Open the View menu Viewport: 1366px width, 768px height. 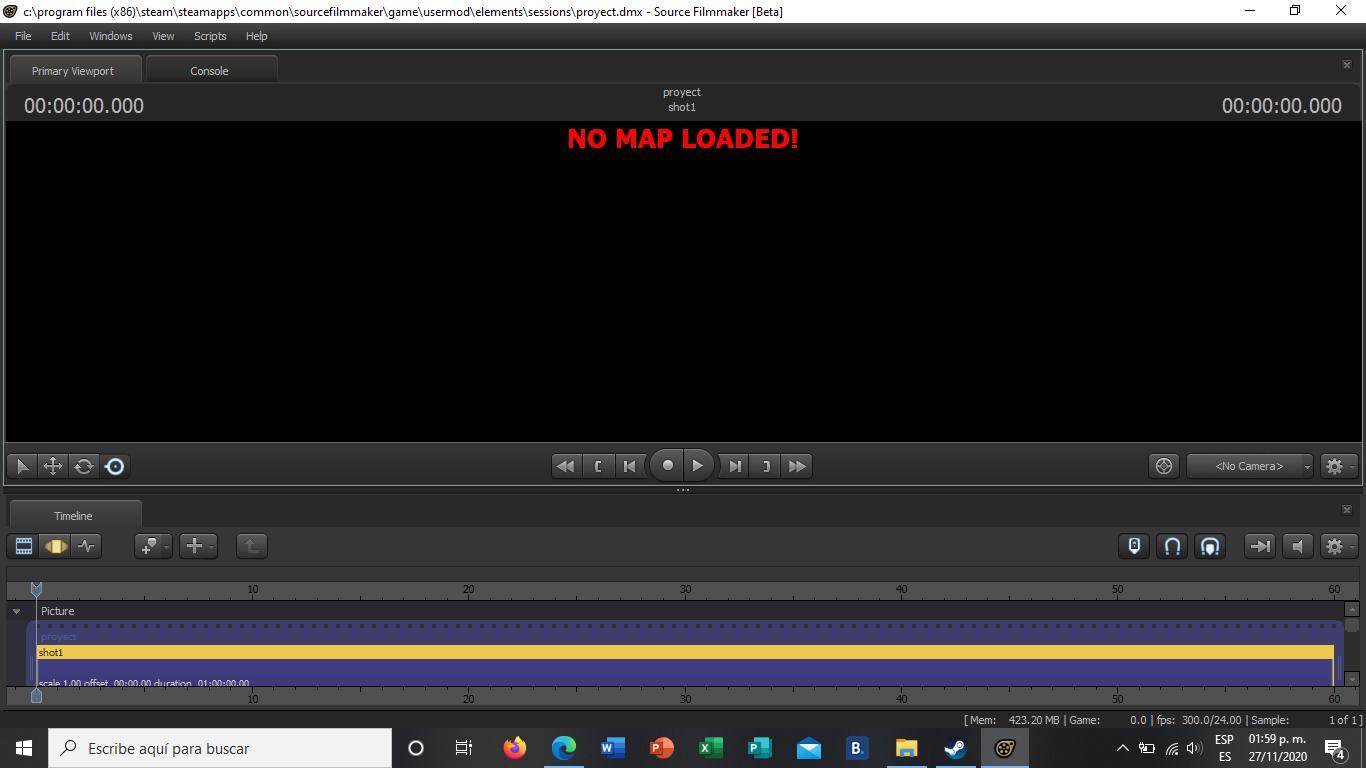pos(163,36)
